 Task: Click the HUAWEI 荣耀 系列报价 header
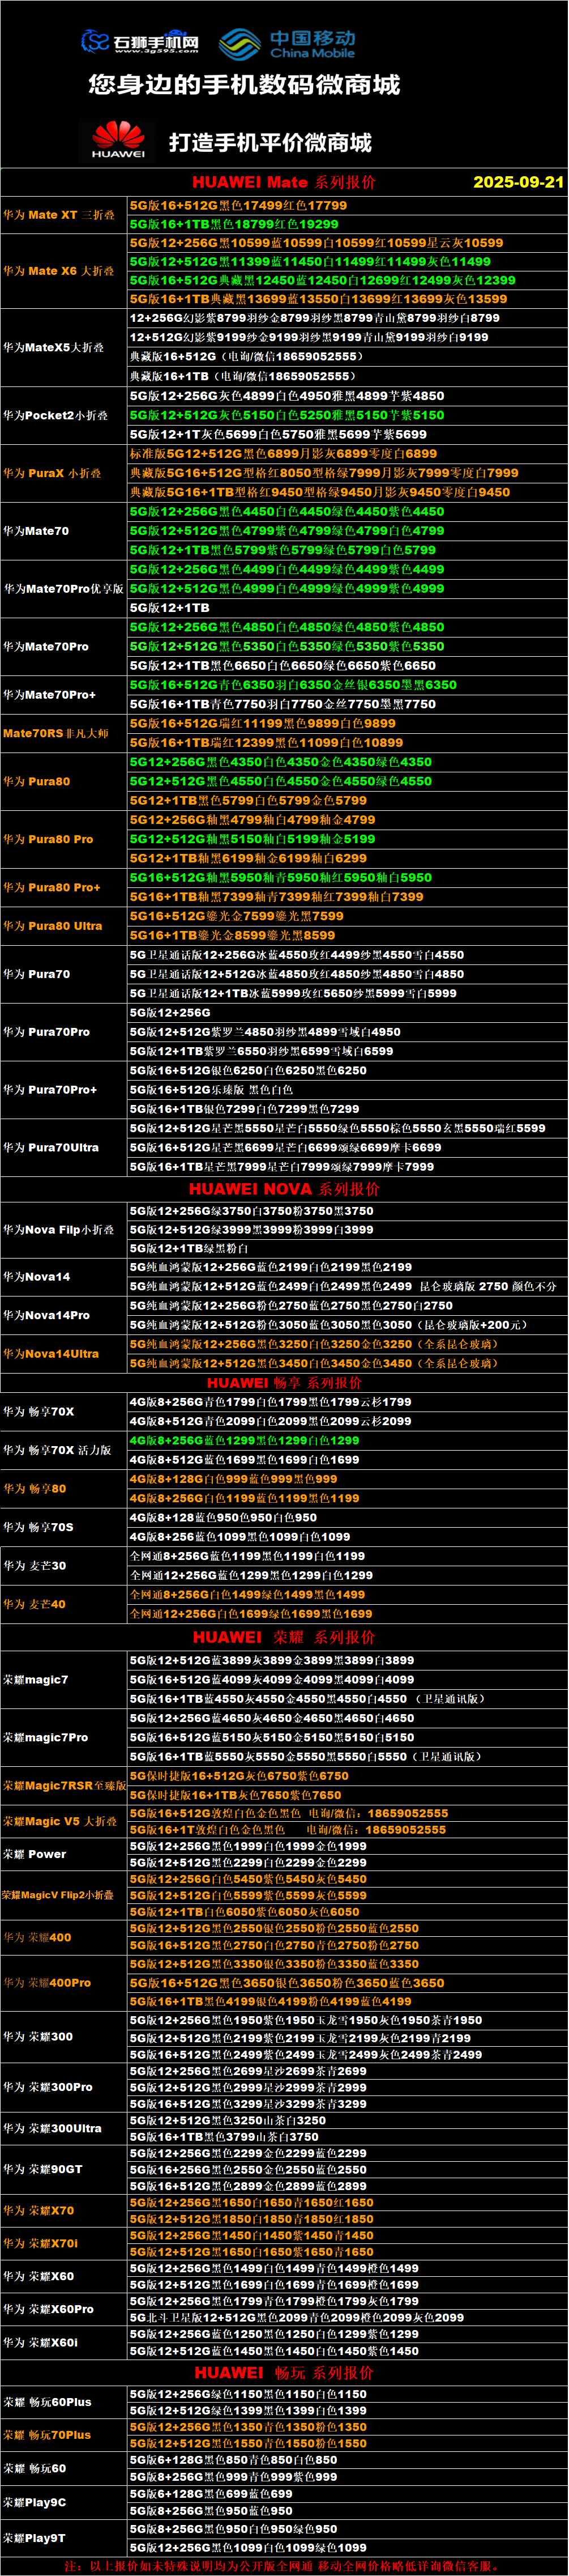(x=284, y=1637)
